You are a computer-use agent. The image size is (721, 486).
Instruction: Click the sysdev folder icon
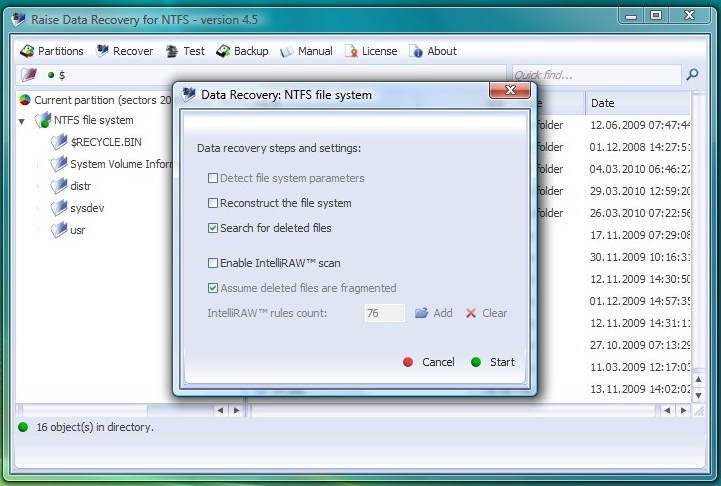point(59,208)
